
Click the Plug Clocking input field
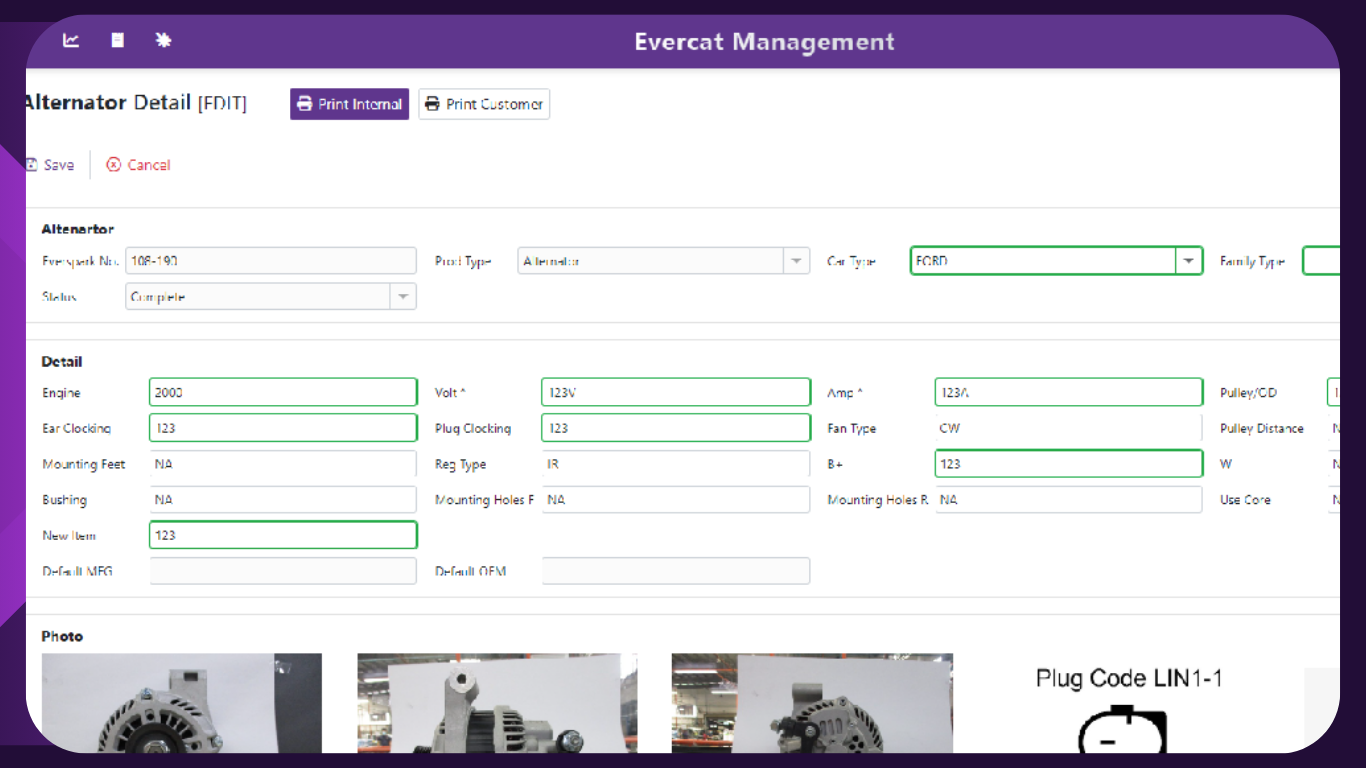[675, 428]
